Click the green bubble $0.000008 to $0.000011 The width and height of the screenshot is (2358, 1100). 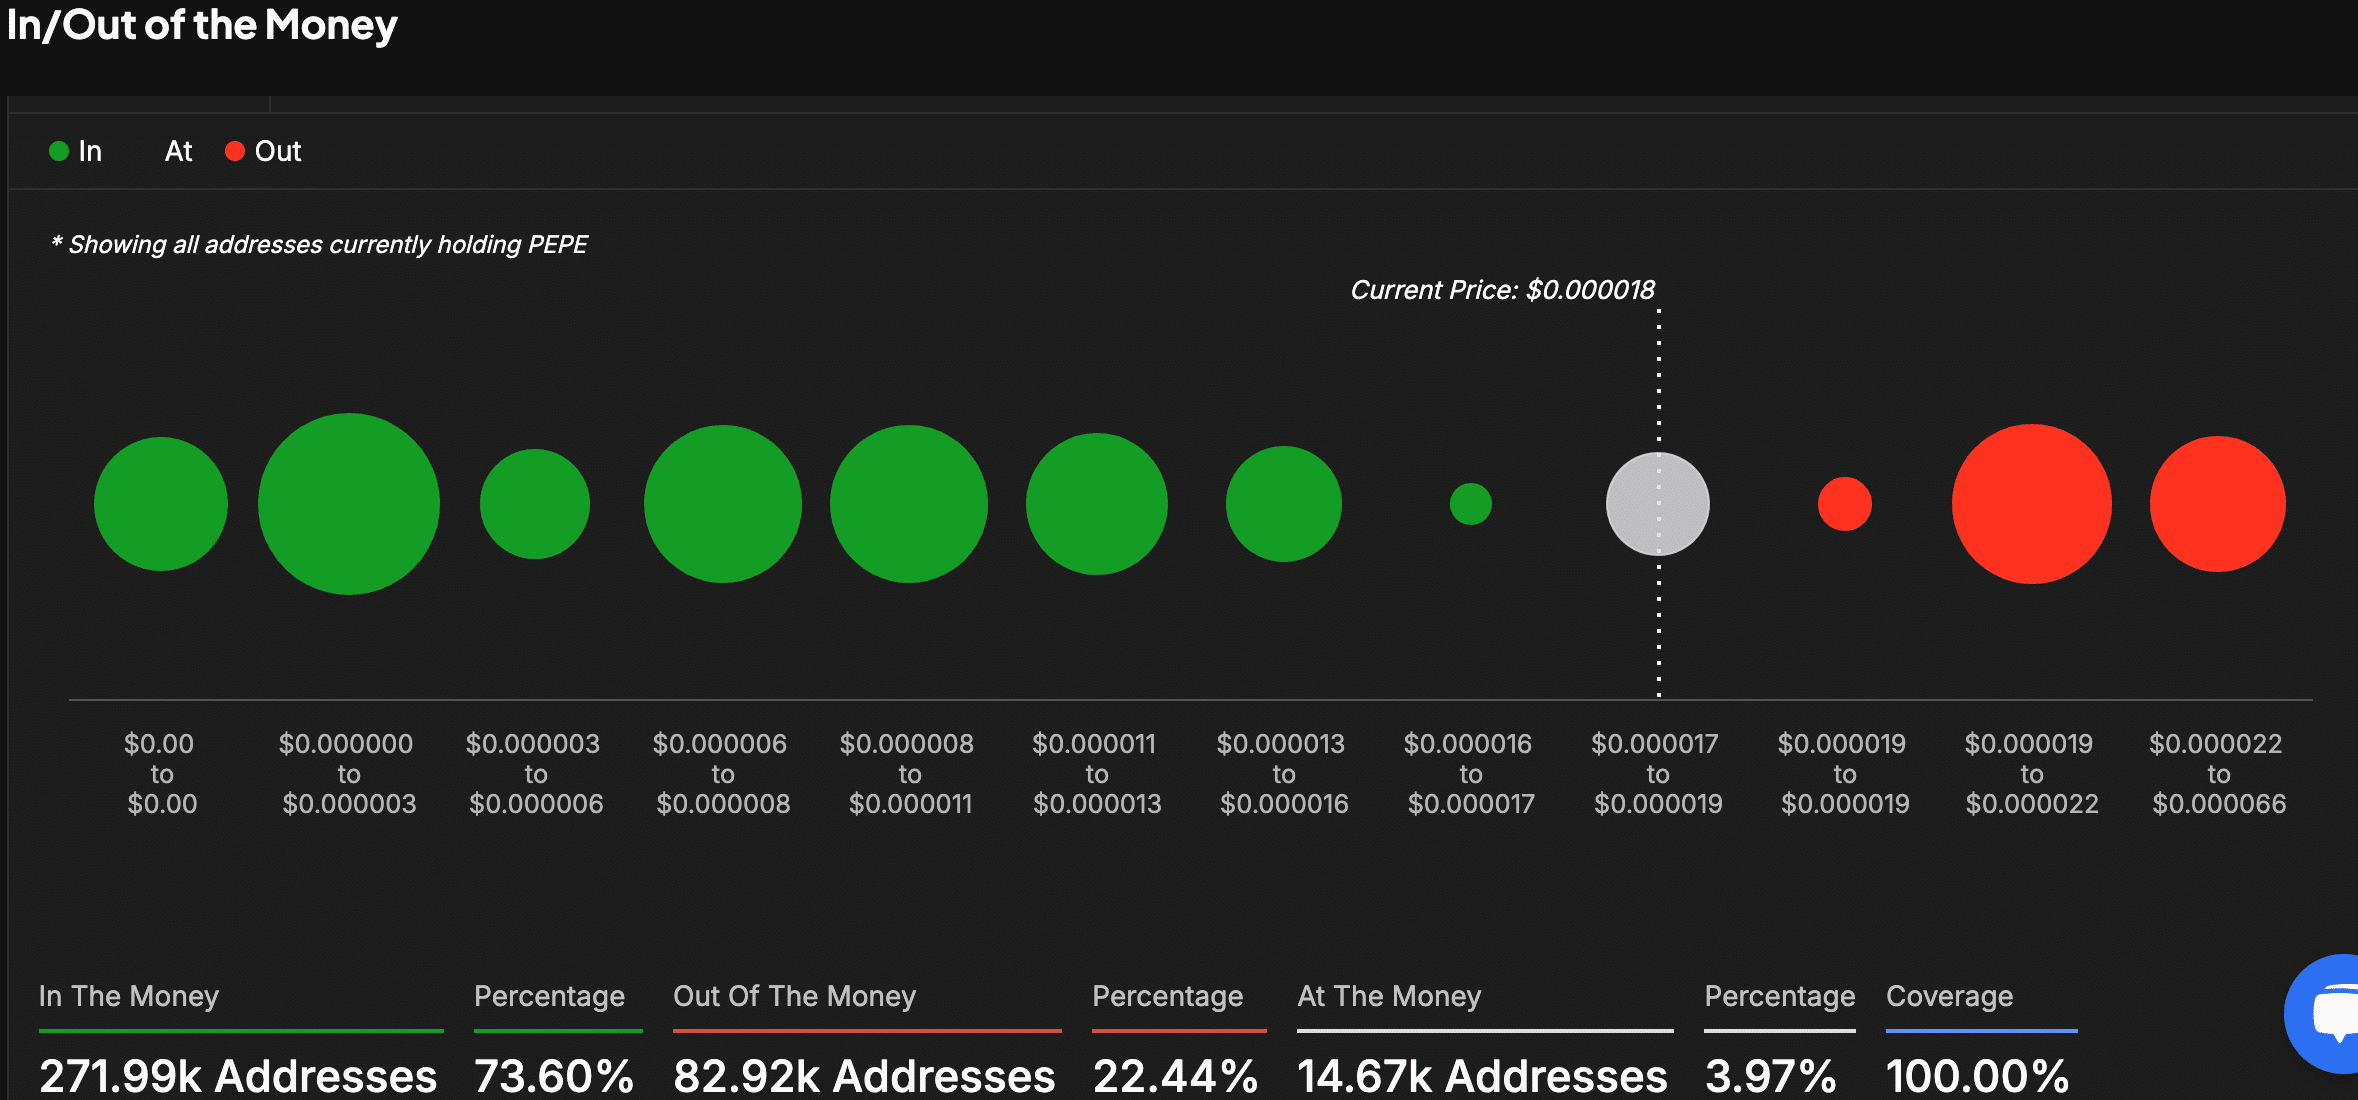(909, 504)
